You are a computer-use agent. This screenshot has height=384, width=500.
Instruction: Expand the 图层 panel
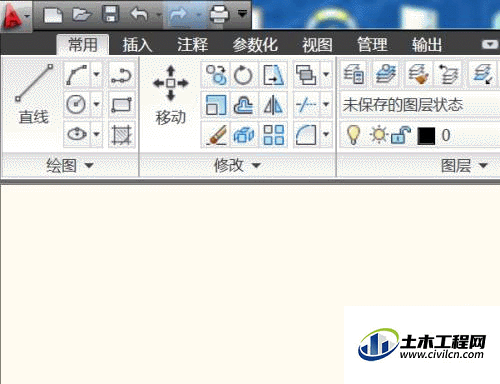pos(465,165)
